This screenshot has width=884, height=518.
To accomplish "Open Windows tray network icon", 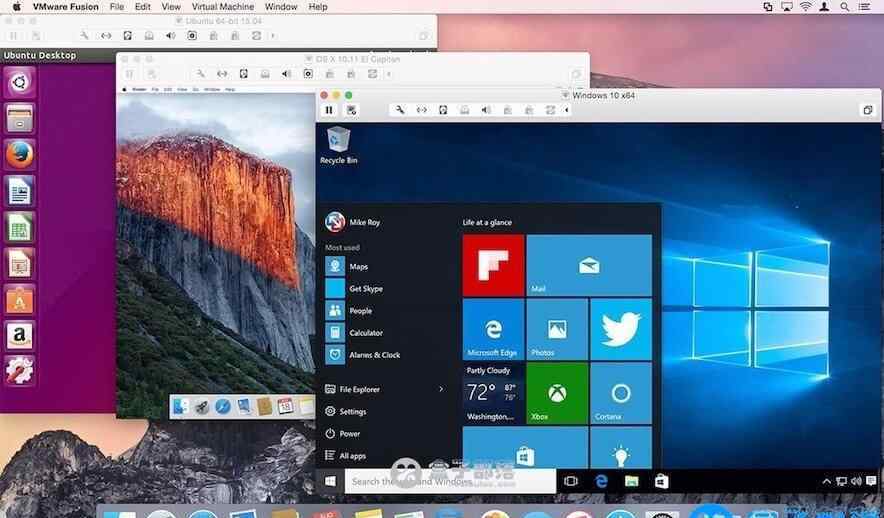I will point(841,481).
